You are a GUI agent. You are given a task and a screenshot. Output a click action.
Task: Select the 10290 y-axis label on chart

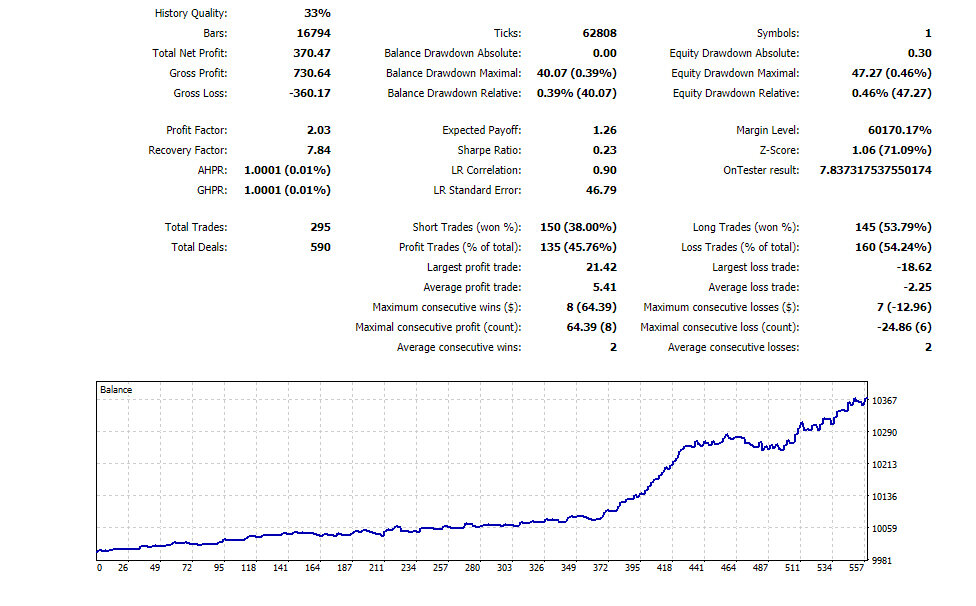click(884, 432)
